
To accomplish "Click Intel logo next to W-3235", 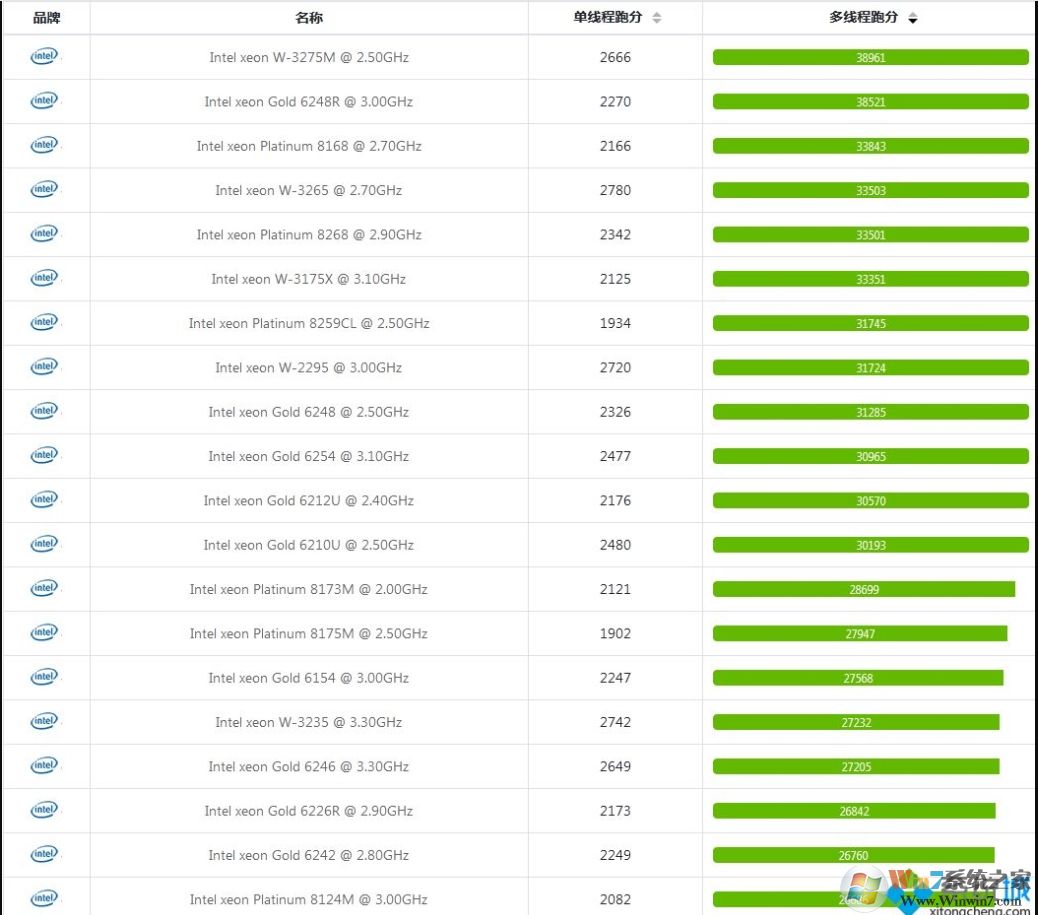I will click(x=45, y=722).
